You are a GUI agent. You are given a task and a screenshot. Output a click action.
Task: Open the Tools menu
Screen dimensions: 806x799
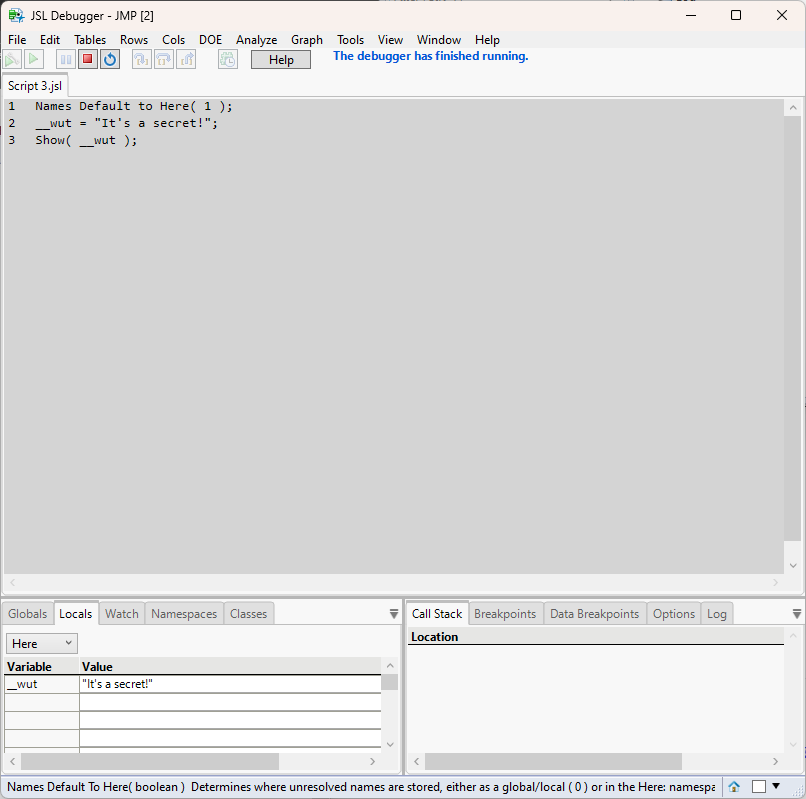tap(351, 40)
